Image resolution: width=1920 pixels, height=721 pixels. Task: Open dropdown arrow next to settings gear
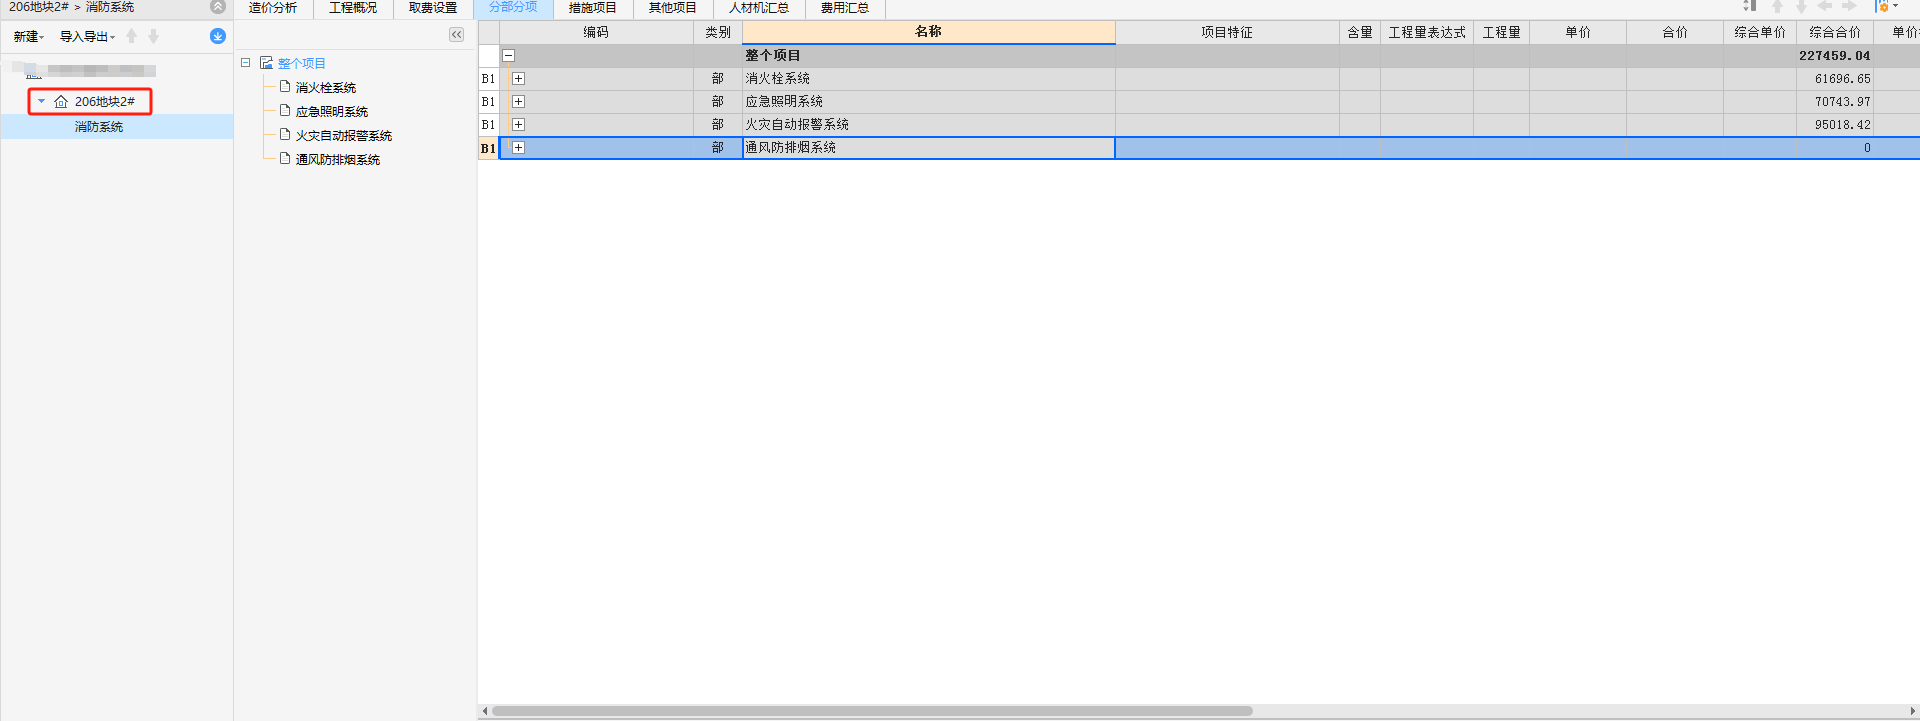point(1895,6)
